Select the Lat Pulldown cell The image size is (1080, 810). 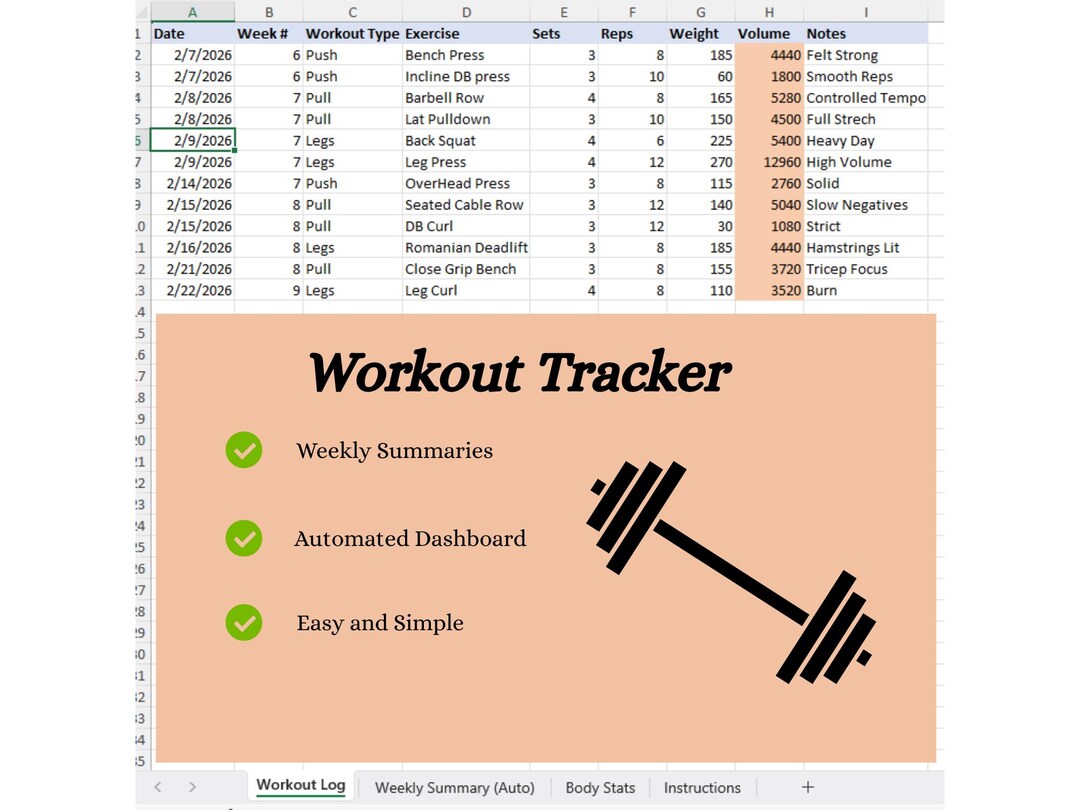[466, 119]
